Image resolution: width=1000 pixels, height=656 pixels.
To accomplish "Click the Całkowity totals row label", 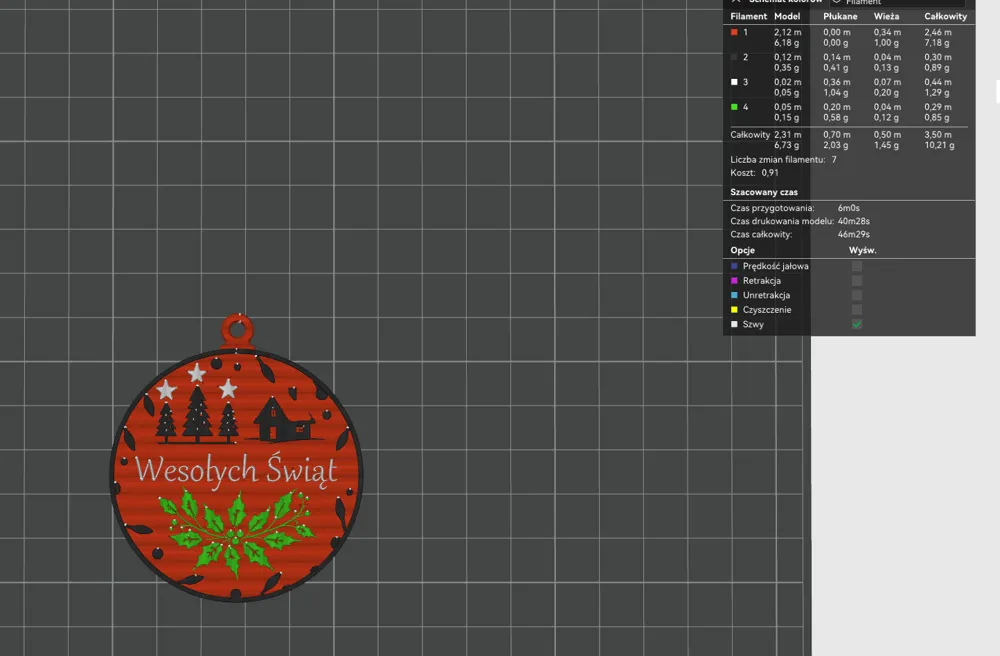I will (750, 135).
